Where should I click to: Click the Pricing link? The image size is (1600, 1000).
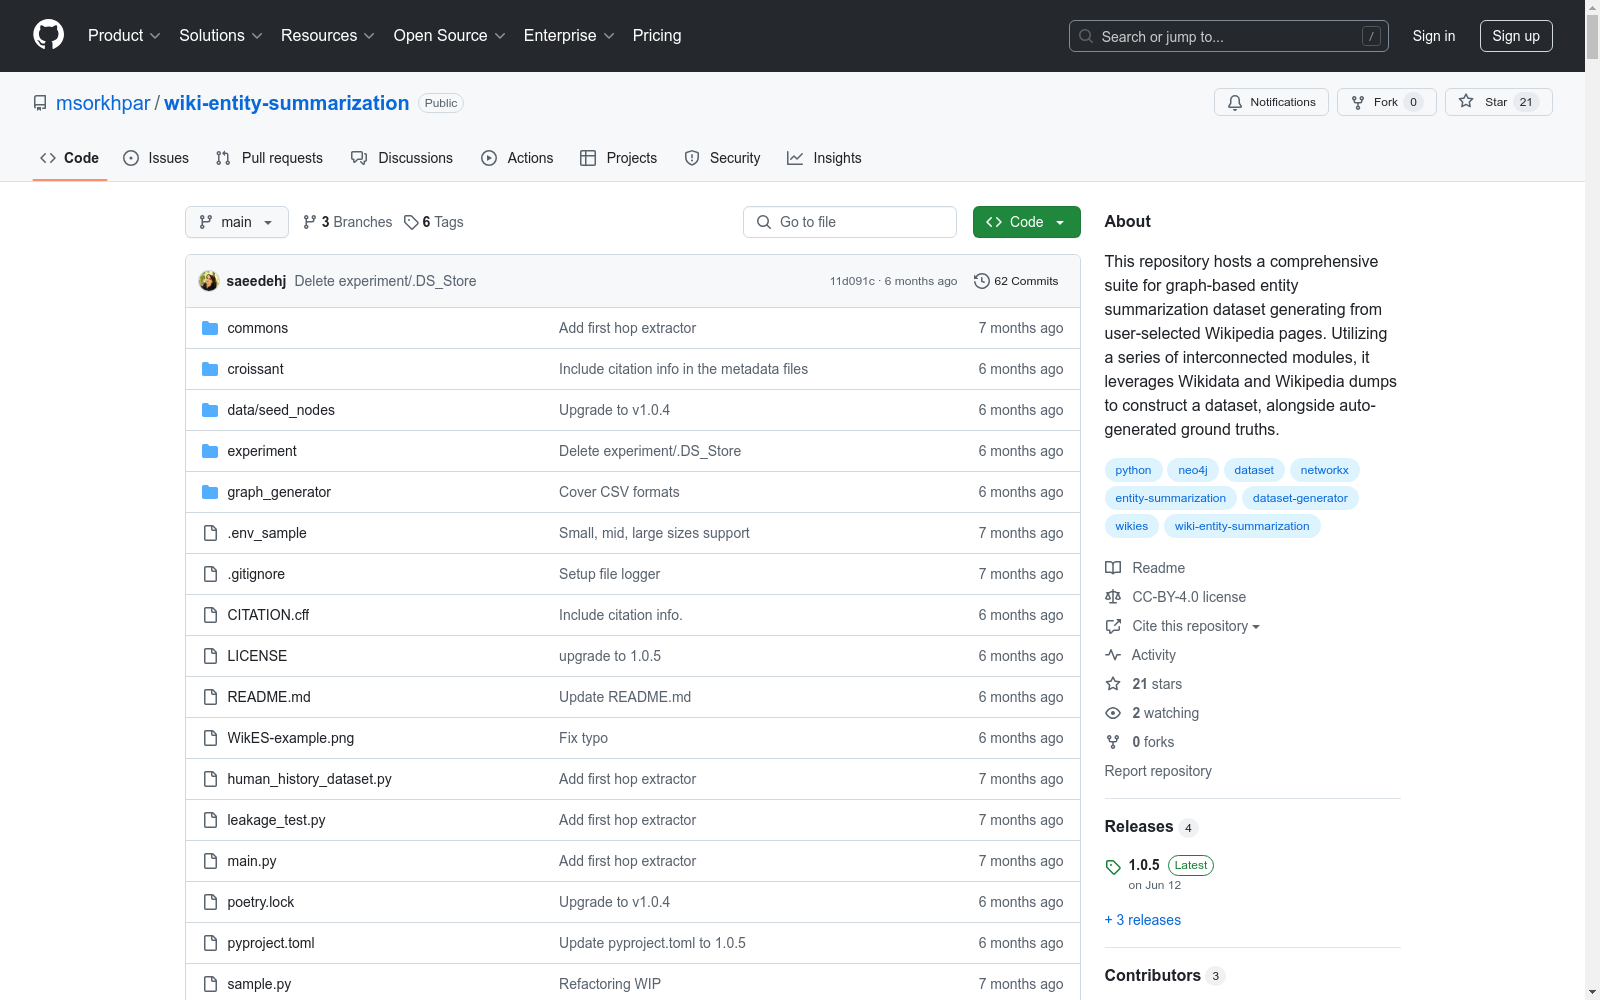[x=657, y=35]
